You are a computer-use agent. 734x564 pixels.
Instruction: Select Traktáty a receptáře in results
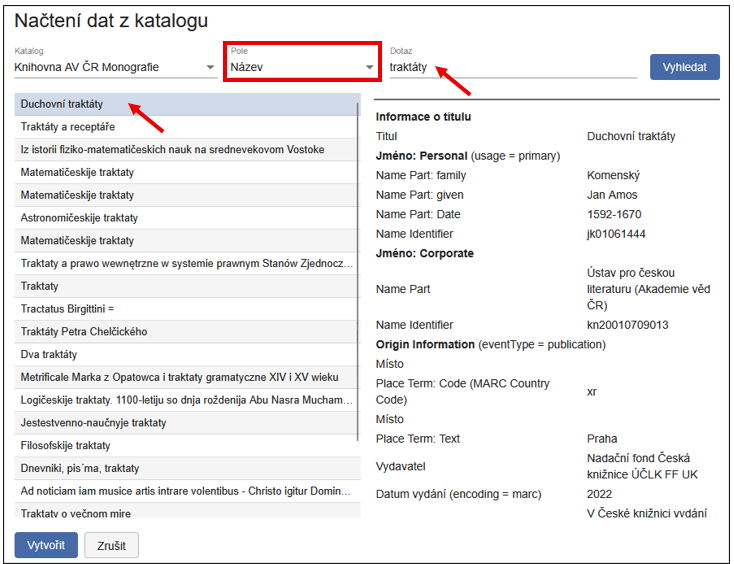click(x=186, y=127)
